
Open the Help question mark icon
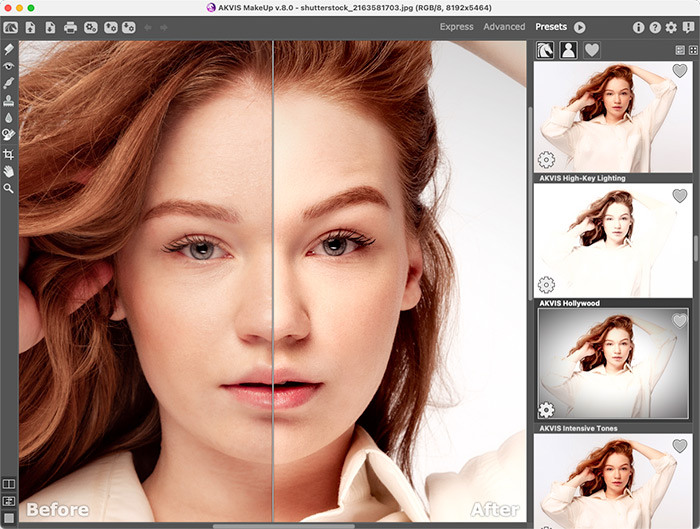coord(655,27)
